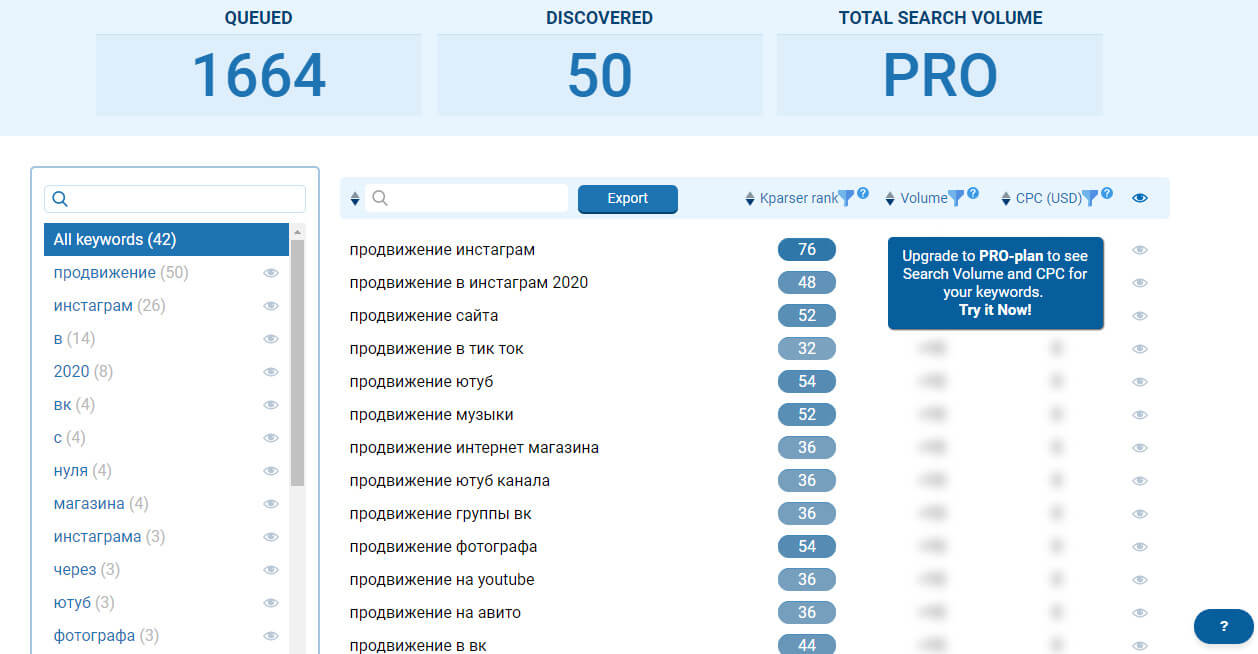The height and width of the screenshot is (654, 1258).
Task: Open the floating help question button
Action: click(x=1224, y=626)
